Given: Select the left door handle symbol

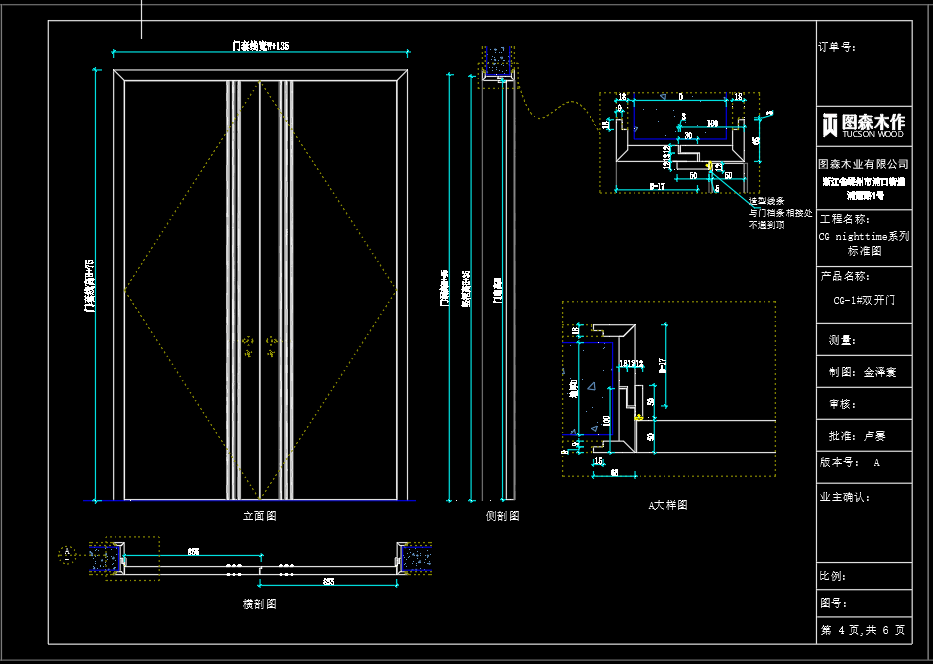Looking at the screenshot, I should [247, 347].
